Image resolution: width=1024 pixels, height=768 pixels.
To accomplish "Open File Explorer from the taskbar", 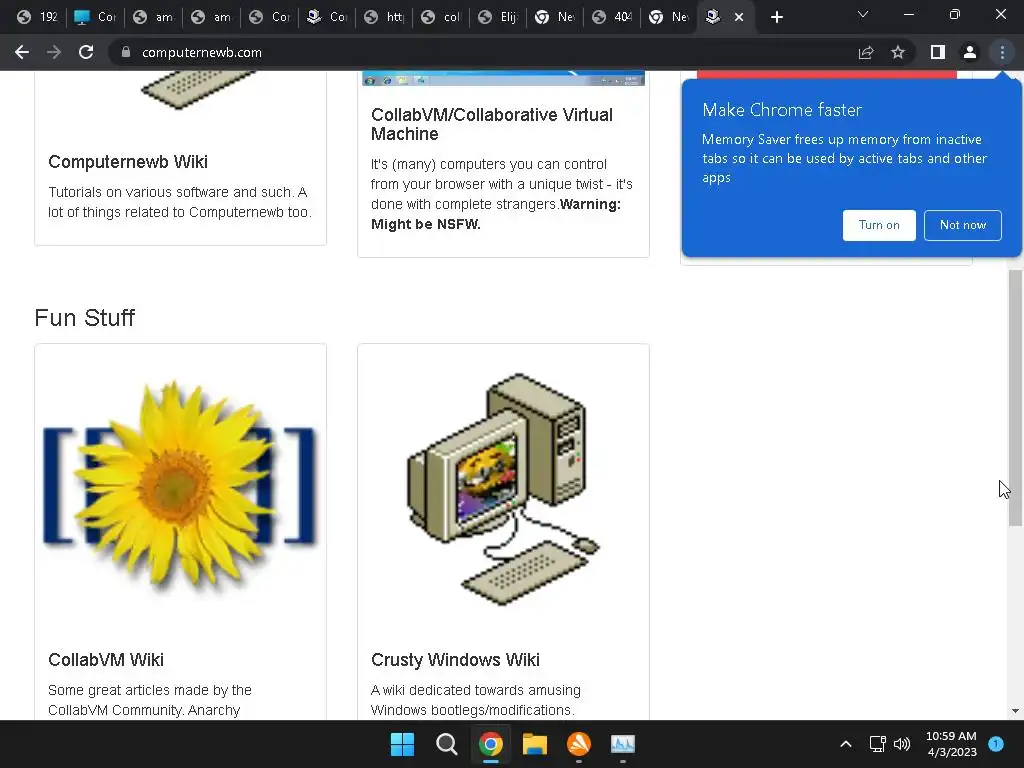I will [535, 744].
